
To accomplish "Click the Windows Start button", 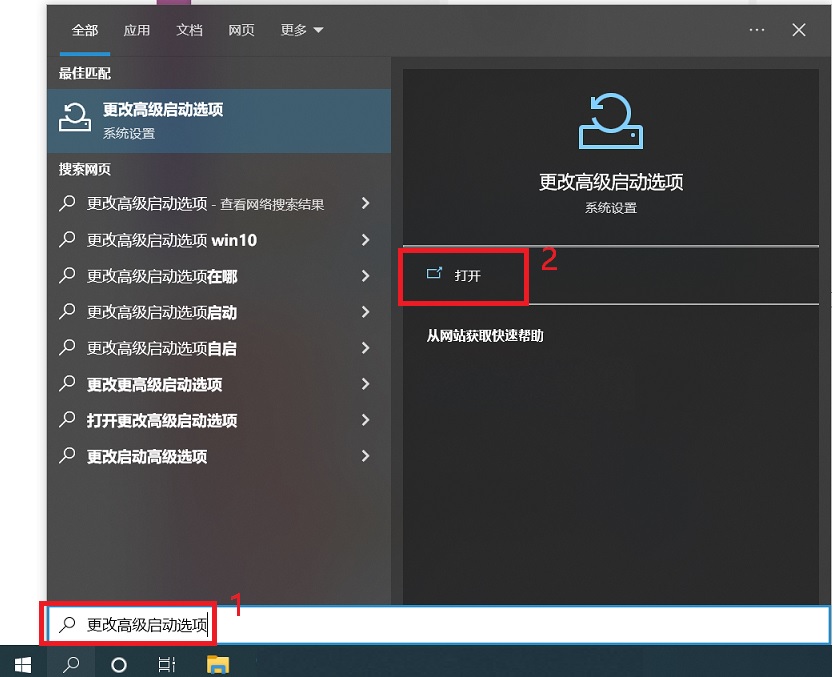I will tap(22, 663).
